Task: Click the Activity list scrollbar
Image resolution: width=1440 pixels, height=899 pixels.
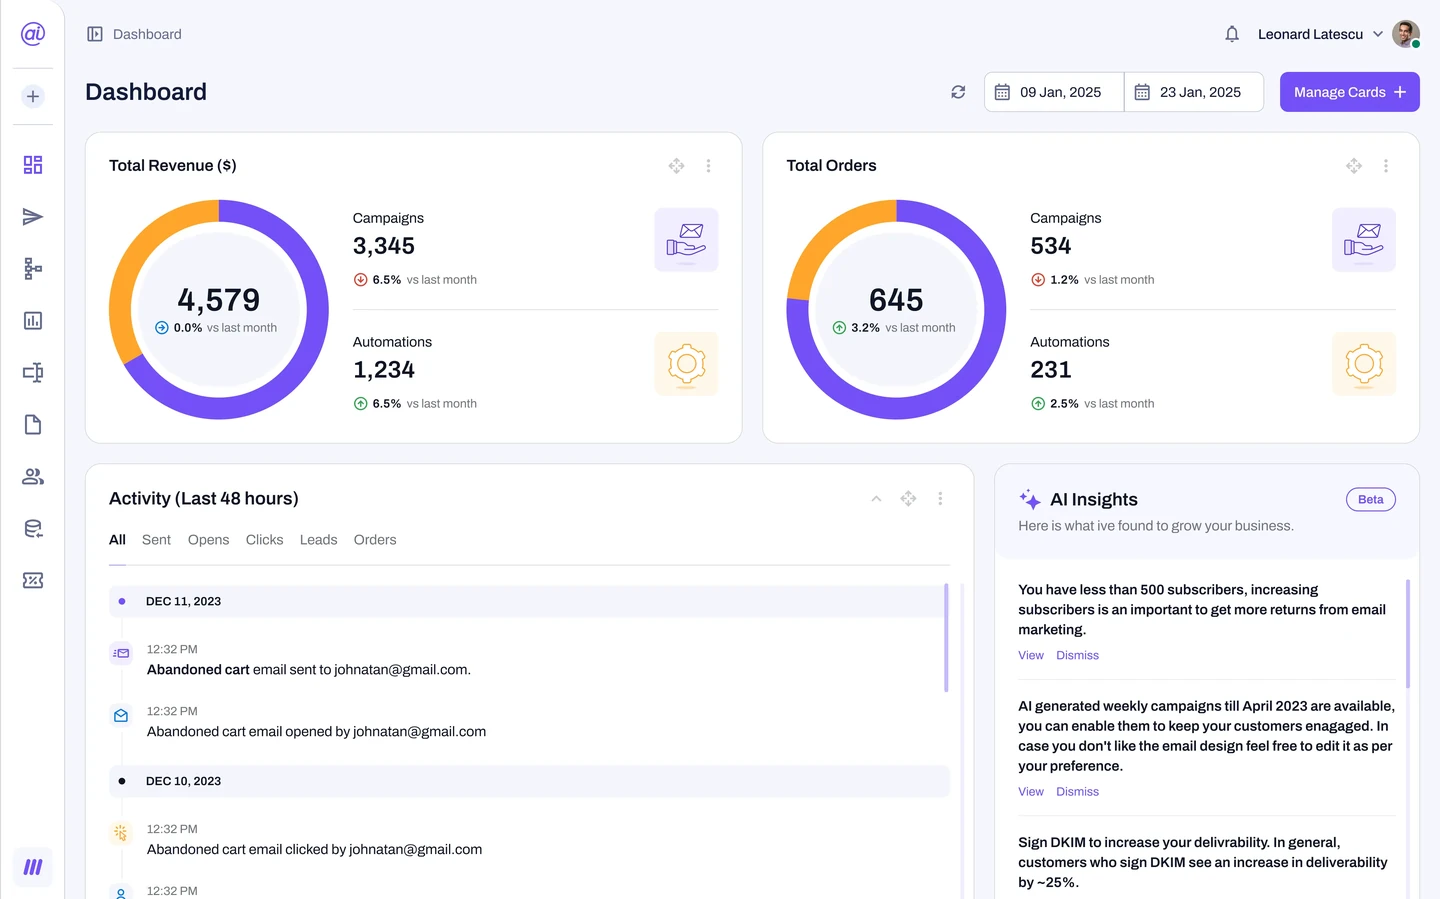Action: [946, 638]
